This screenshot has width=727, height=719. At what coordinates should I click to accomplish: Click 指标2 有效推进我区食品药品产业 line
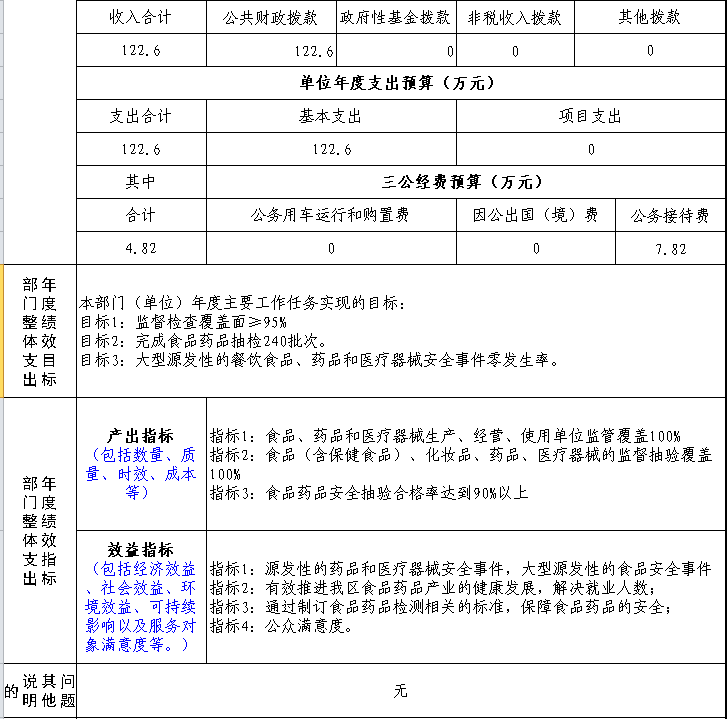[x=433, y=588]
